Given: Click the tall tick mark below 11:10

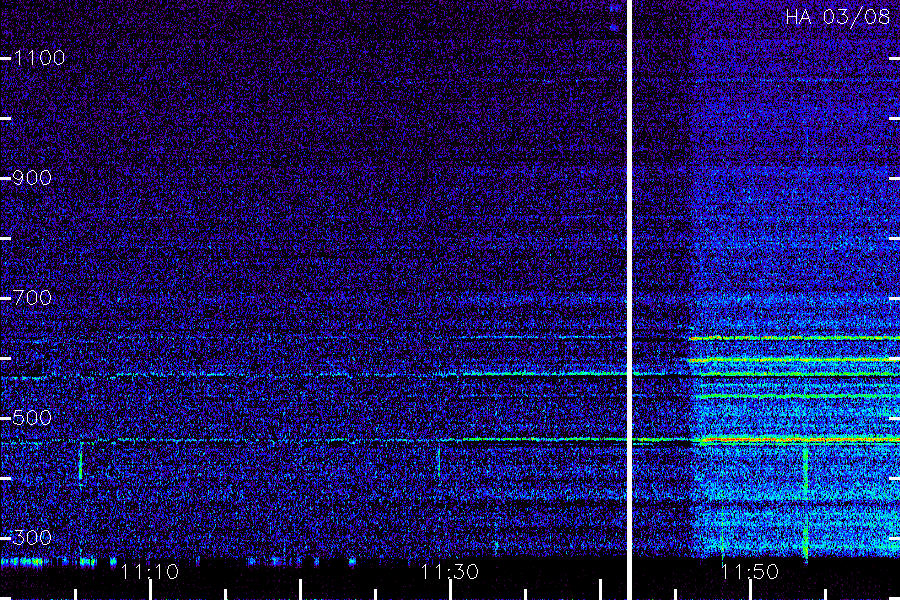Looking at the screenshot, I should [150, 590].
